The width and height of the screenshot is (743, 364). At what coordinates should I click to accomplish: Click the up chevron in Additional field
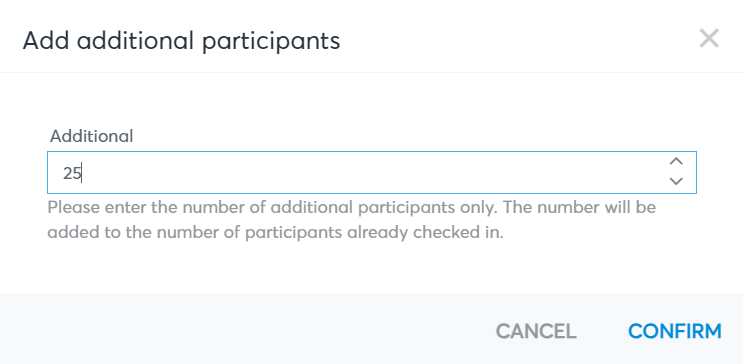[676, 162]
